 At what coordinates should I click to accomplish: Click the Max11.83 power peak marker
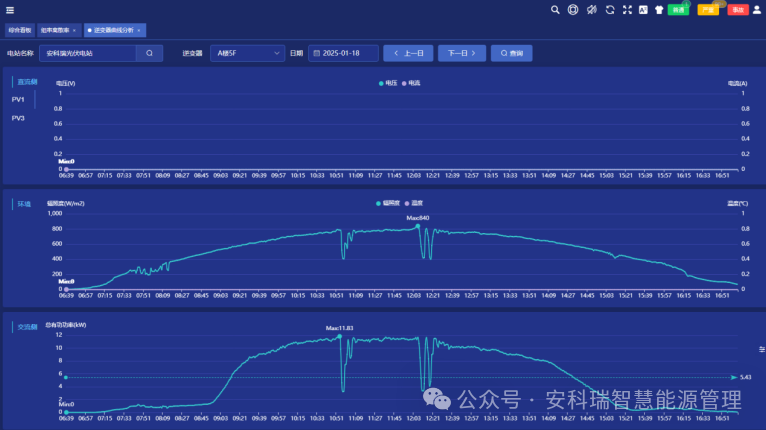click(340, 336)
